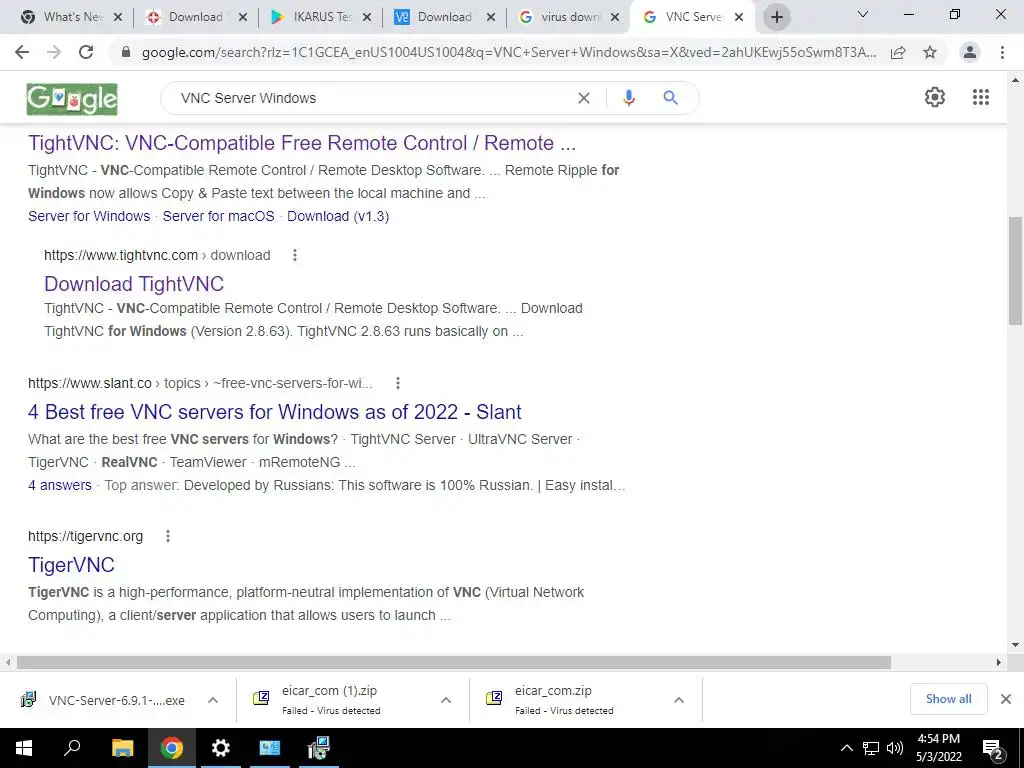1024x768 pixels.
Task: Open 4 Best free VNC servers Slant result
Action: 274,412
